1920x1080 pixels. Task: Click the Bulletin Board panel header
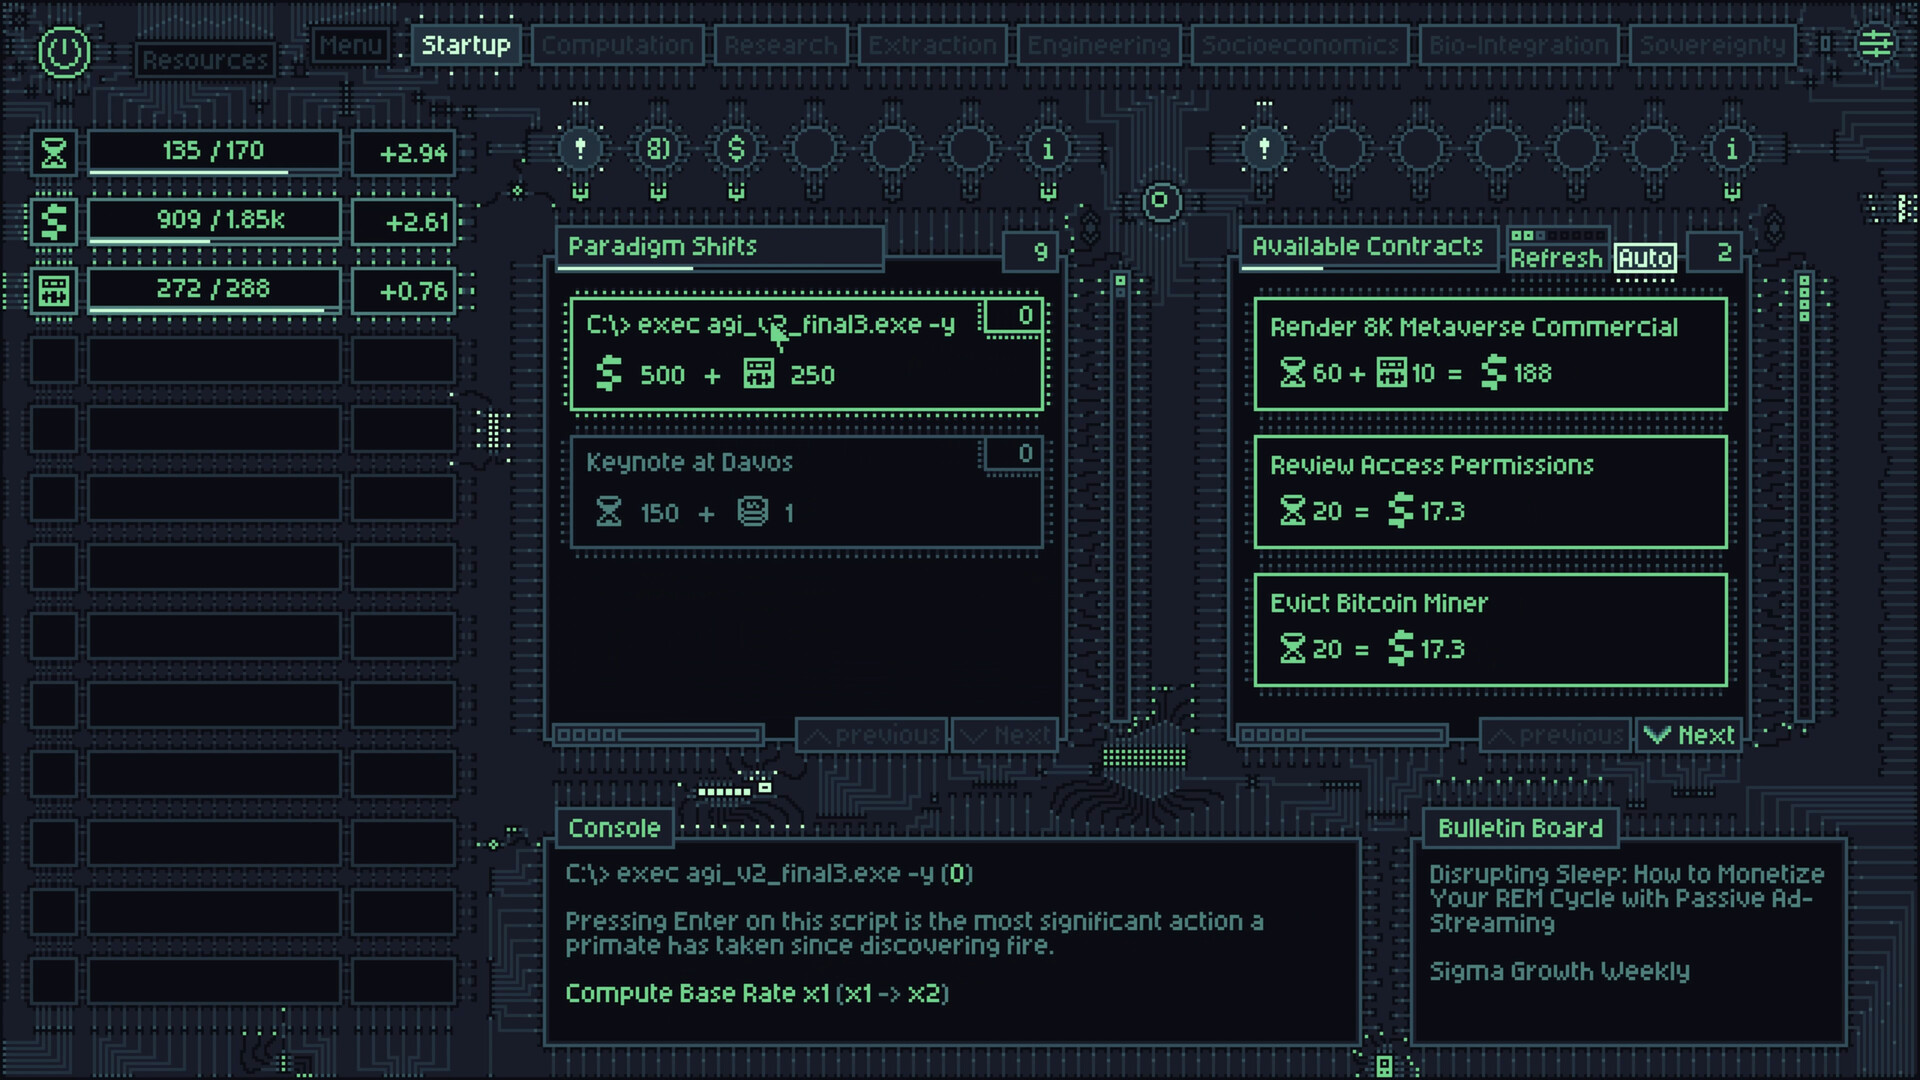(1520, 828)
